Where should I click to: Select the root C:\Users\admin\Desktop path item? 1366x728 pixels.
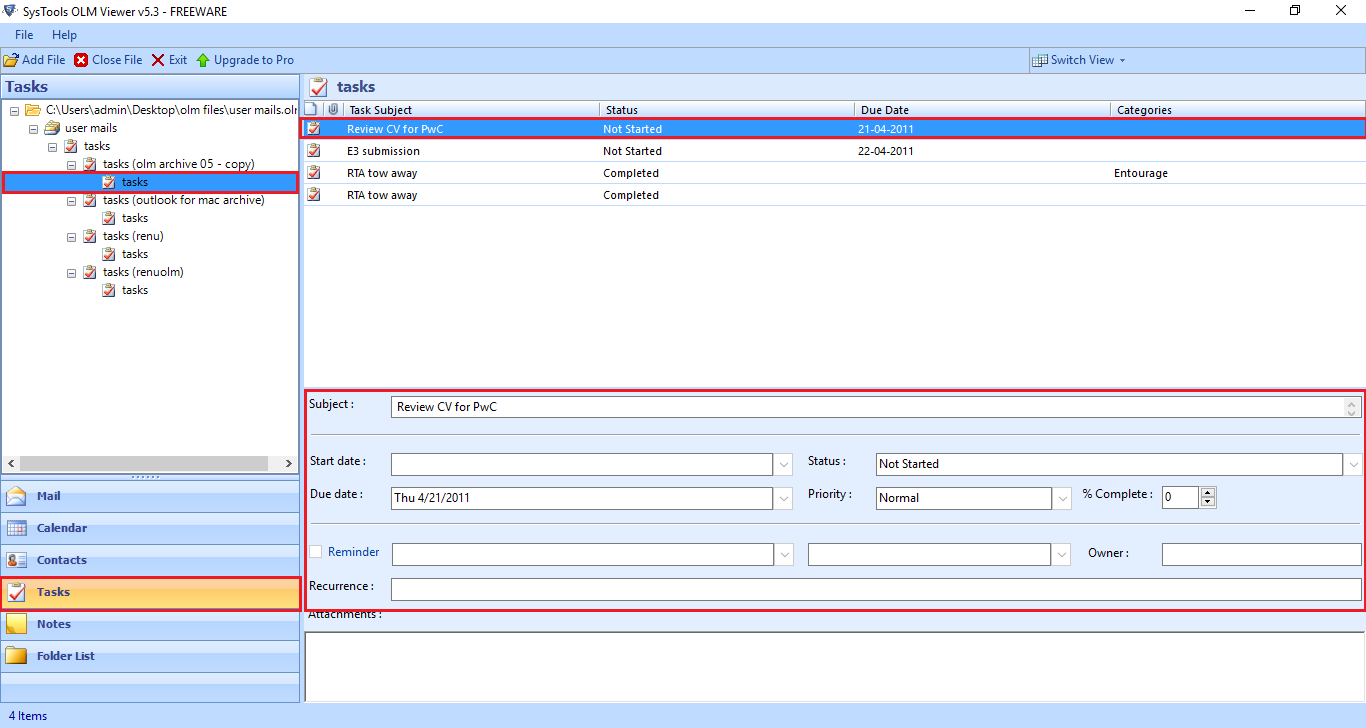pos(172,110)
